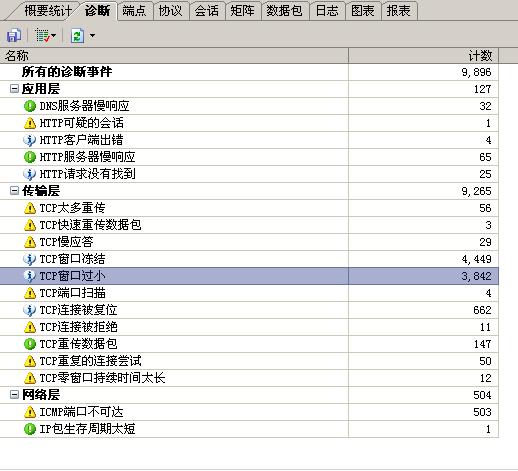Click info icon of HTTP客户端出错
518x471 pixels.
click(30, 140)
